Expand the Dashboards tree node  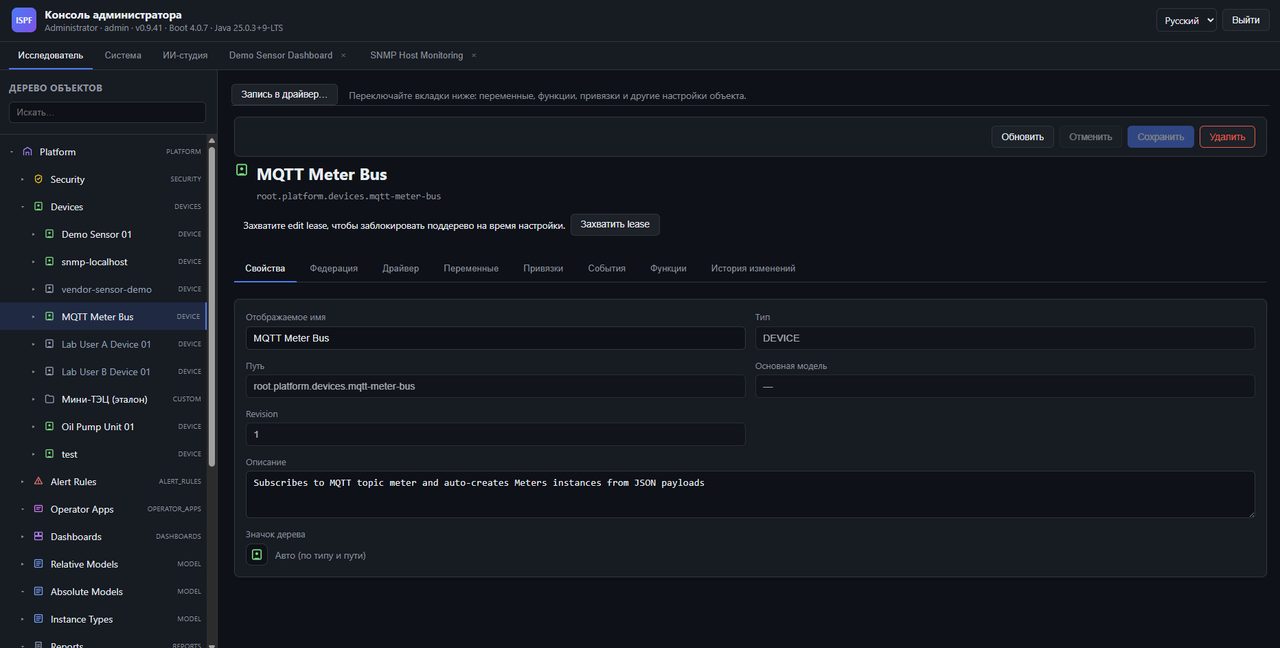22,537
